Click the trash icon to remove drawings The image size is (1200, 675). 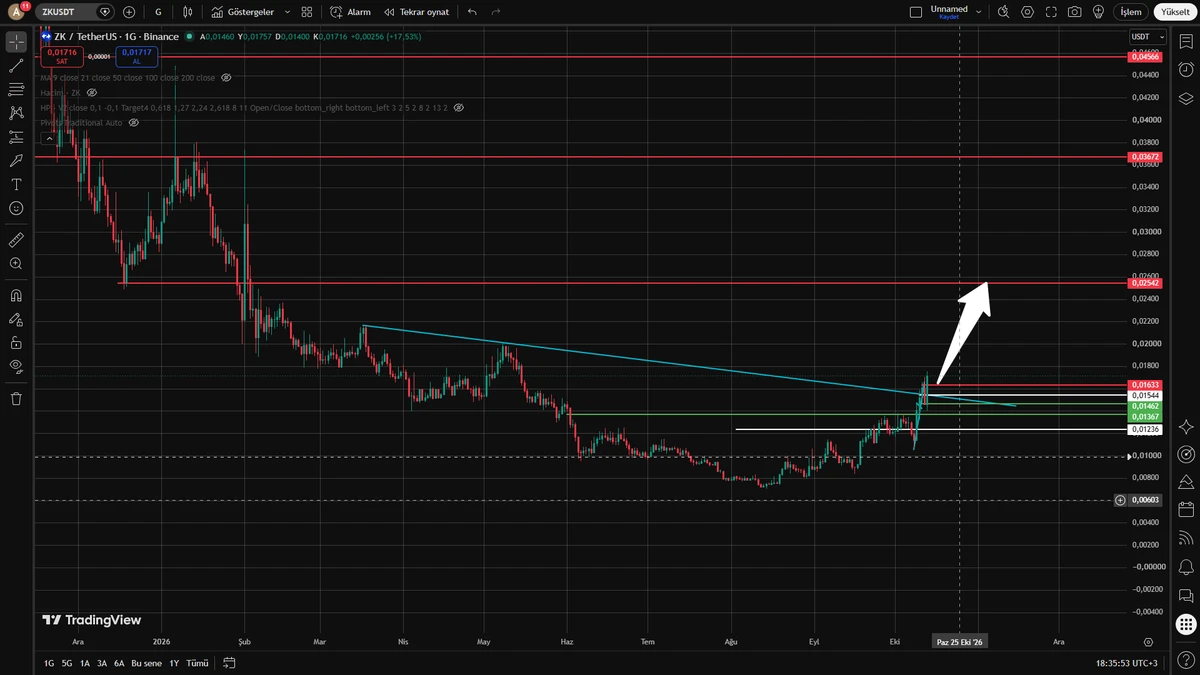tap(16, 399)
